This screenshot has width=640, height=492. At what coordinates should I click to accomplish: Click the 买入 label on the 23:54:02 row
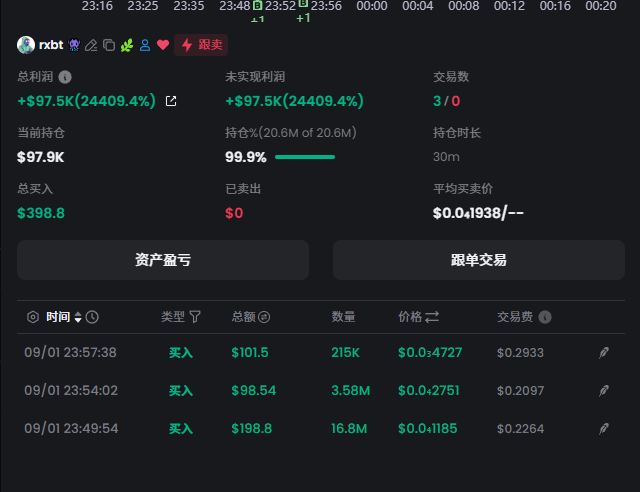point(181,390)
